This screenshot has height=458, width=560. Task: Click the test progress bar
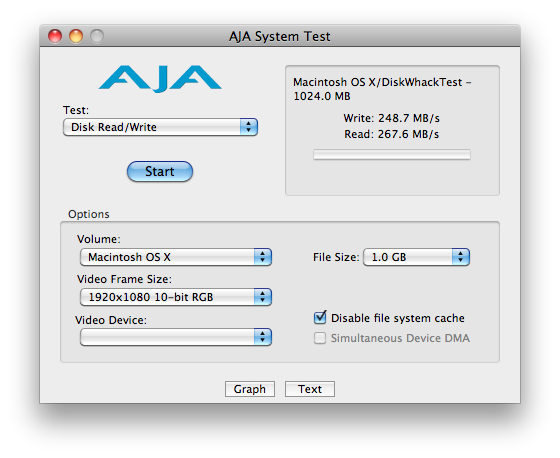coord(392,155)
